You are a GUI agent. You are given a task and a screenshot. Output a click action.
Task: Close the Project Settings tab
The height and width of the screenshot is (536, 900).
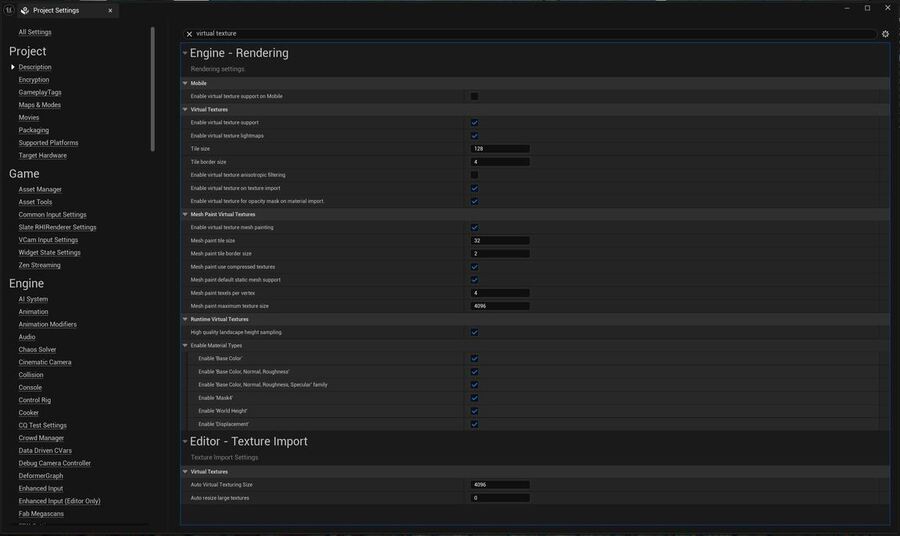click(110, 10)
